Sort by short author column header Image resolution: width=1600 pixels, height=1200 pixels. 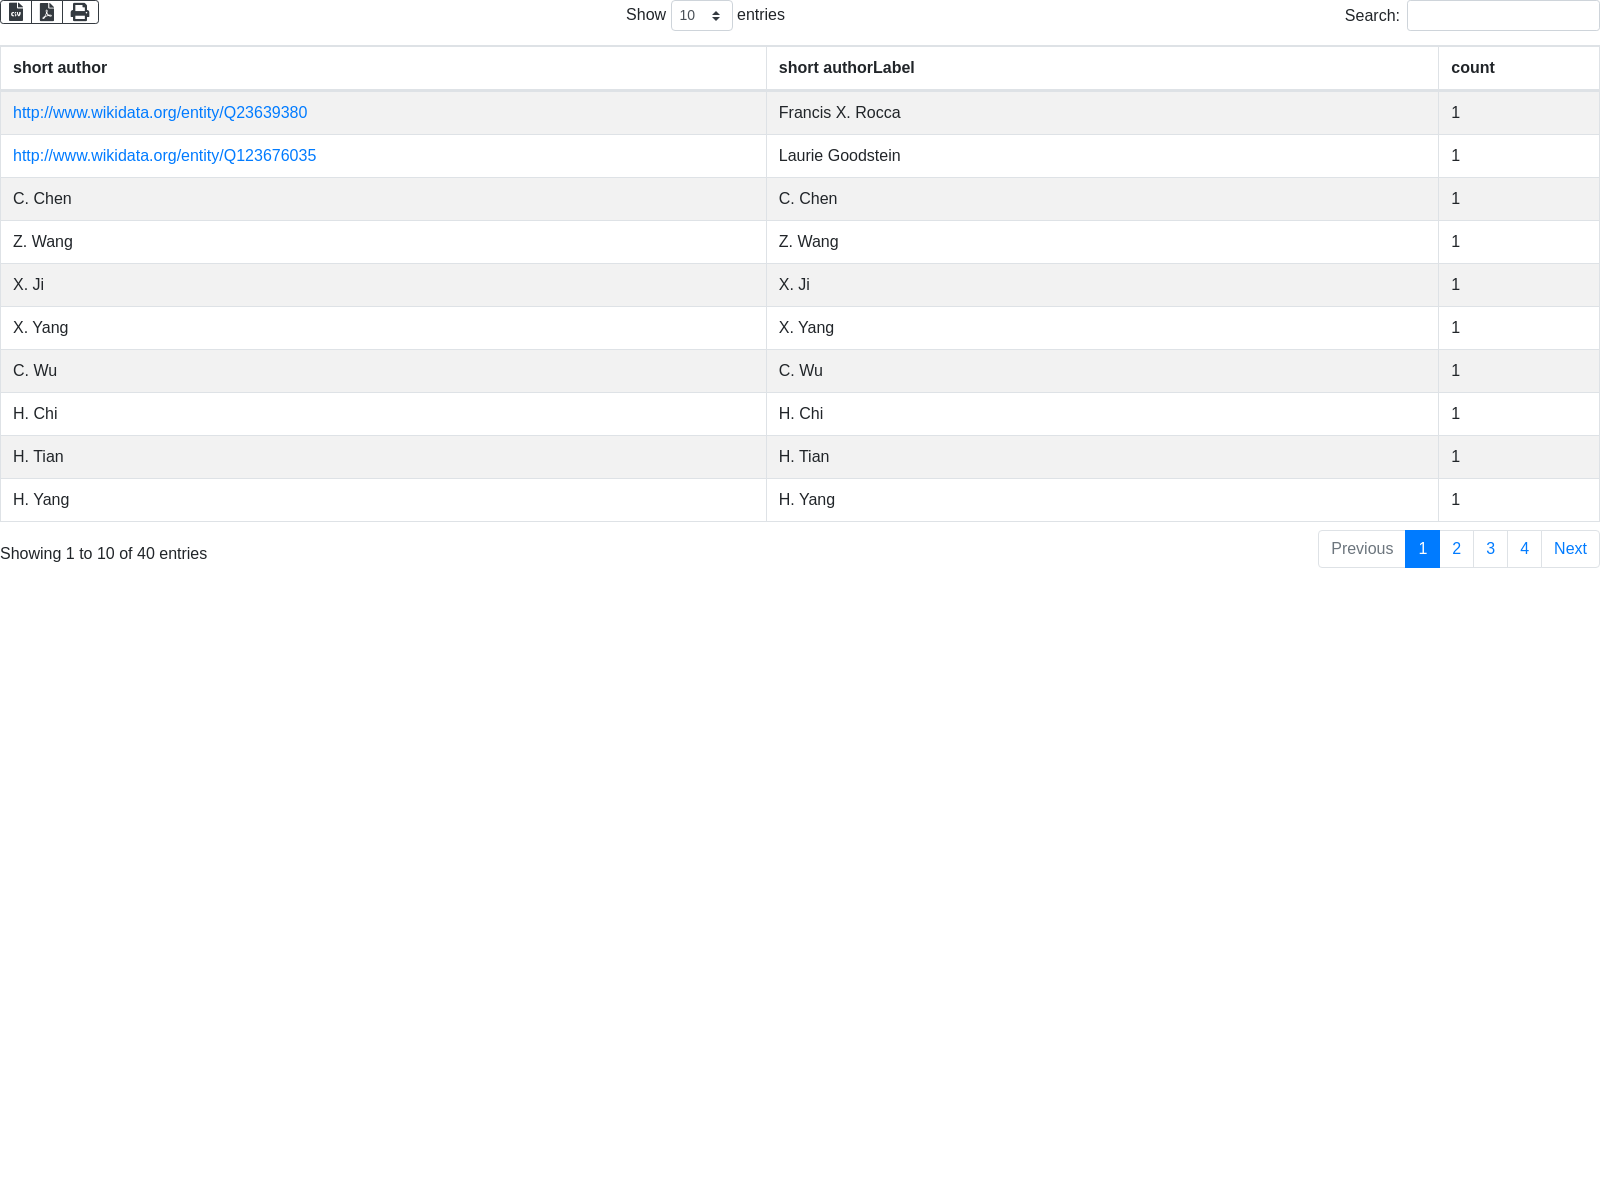(x=60, y=68)
